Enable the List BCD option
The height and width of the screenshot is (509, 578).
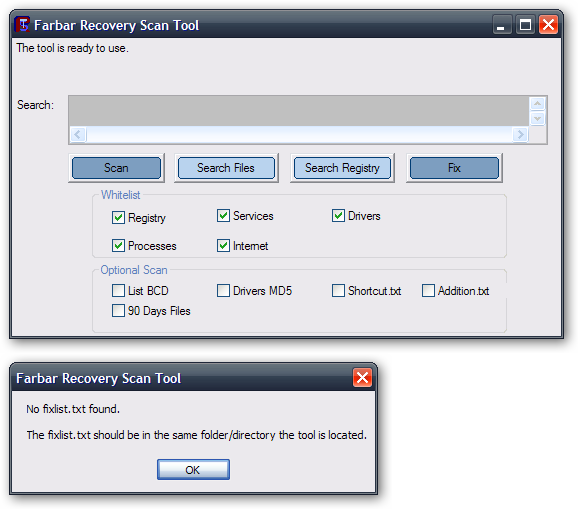(x=118, y=290)
